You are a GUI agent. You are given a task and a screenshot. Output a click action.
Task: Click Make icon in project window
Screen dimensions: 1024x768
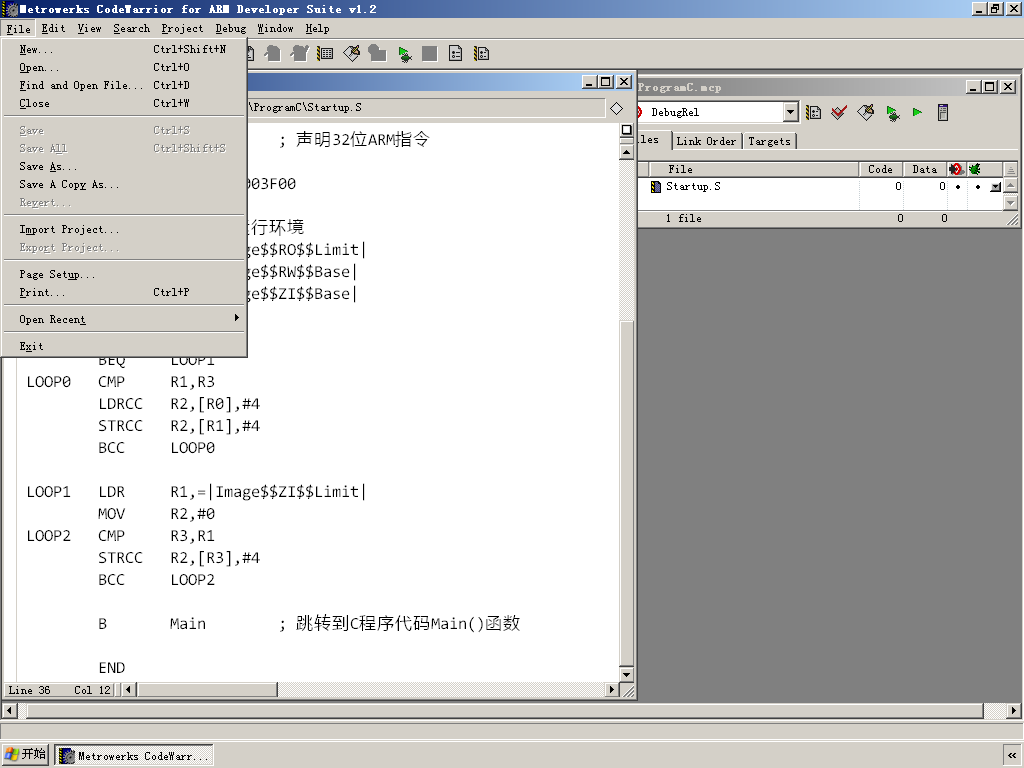pyautogui.click(x=866, y=112)
